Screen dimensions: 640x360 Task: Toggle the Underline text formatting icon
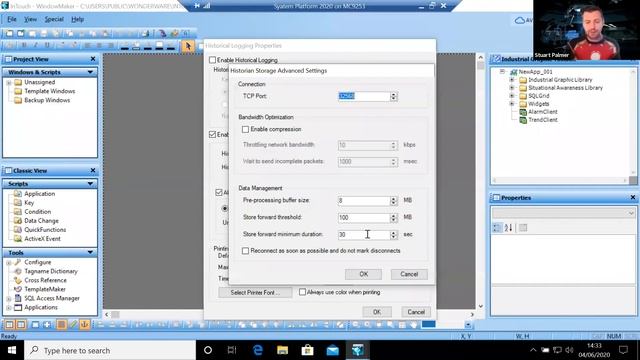click(47, 45)
